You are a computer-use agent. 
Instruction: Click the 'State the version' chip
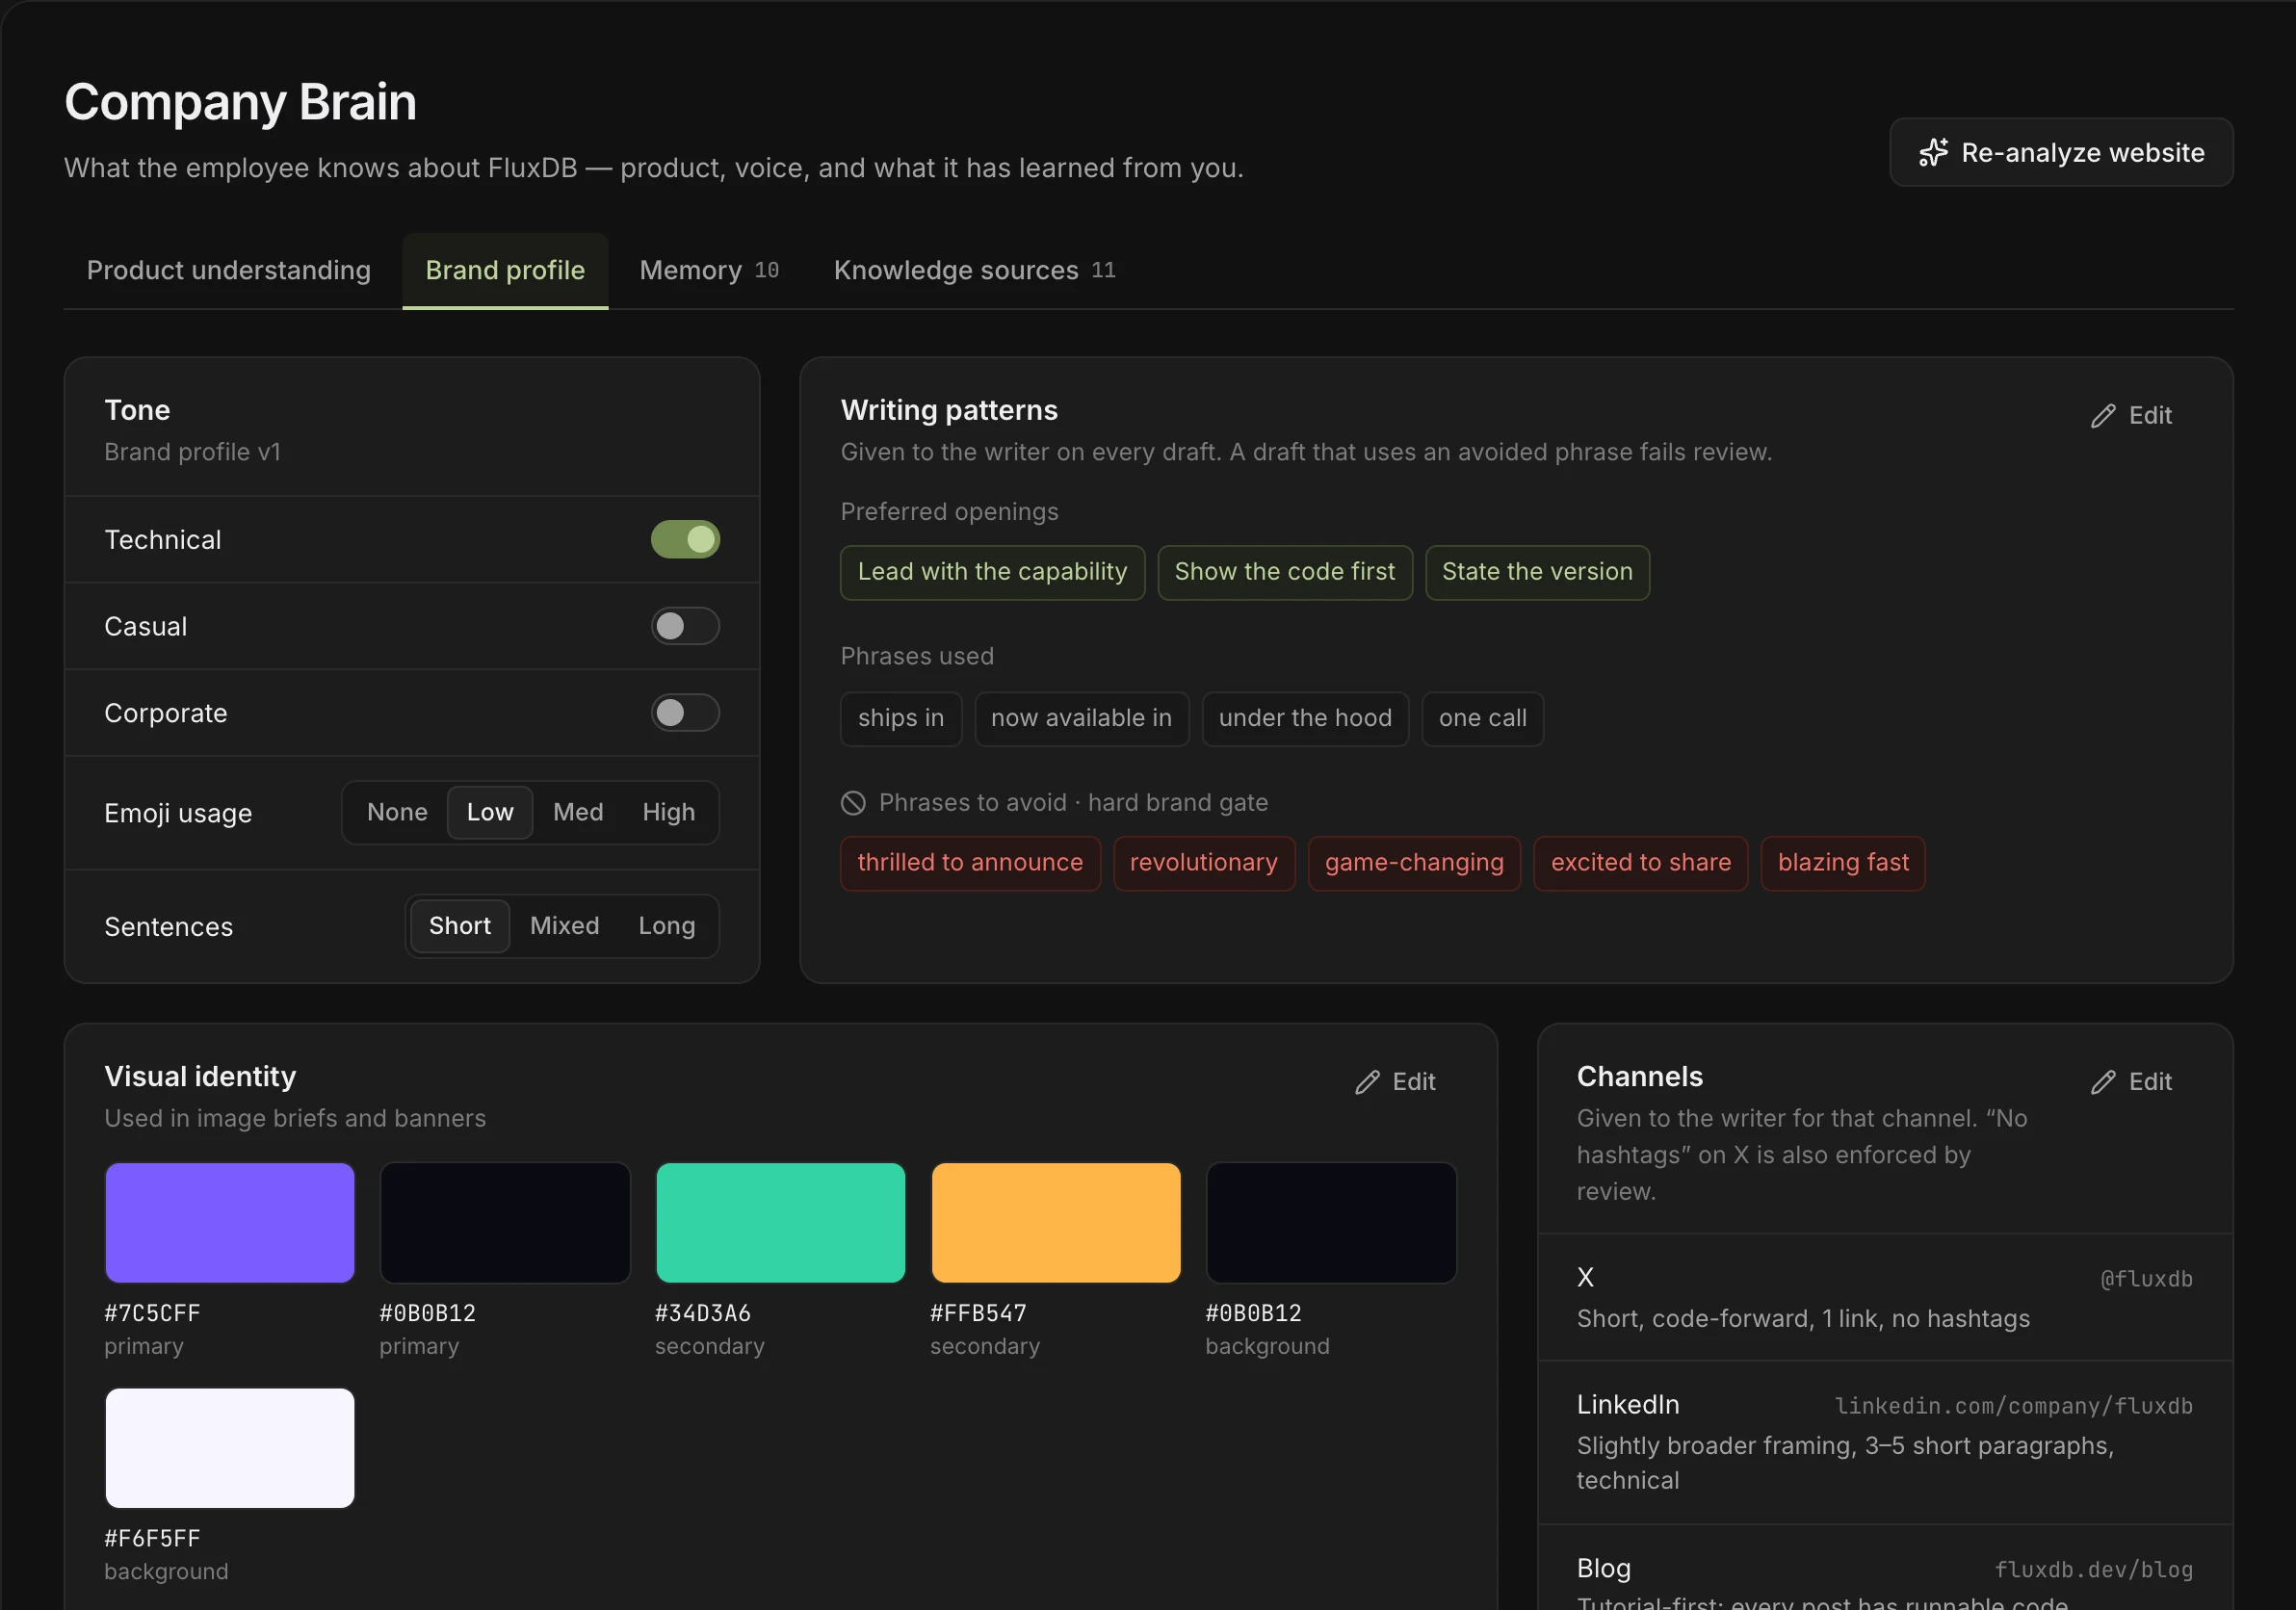click(x=1537, y=572)
